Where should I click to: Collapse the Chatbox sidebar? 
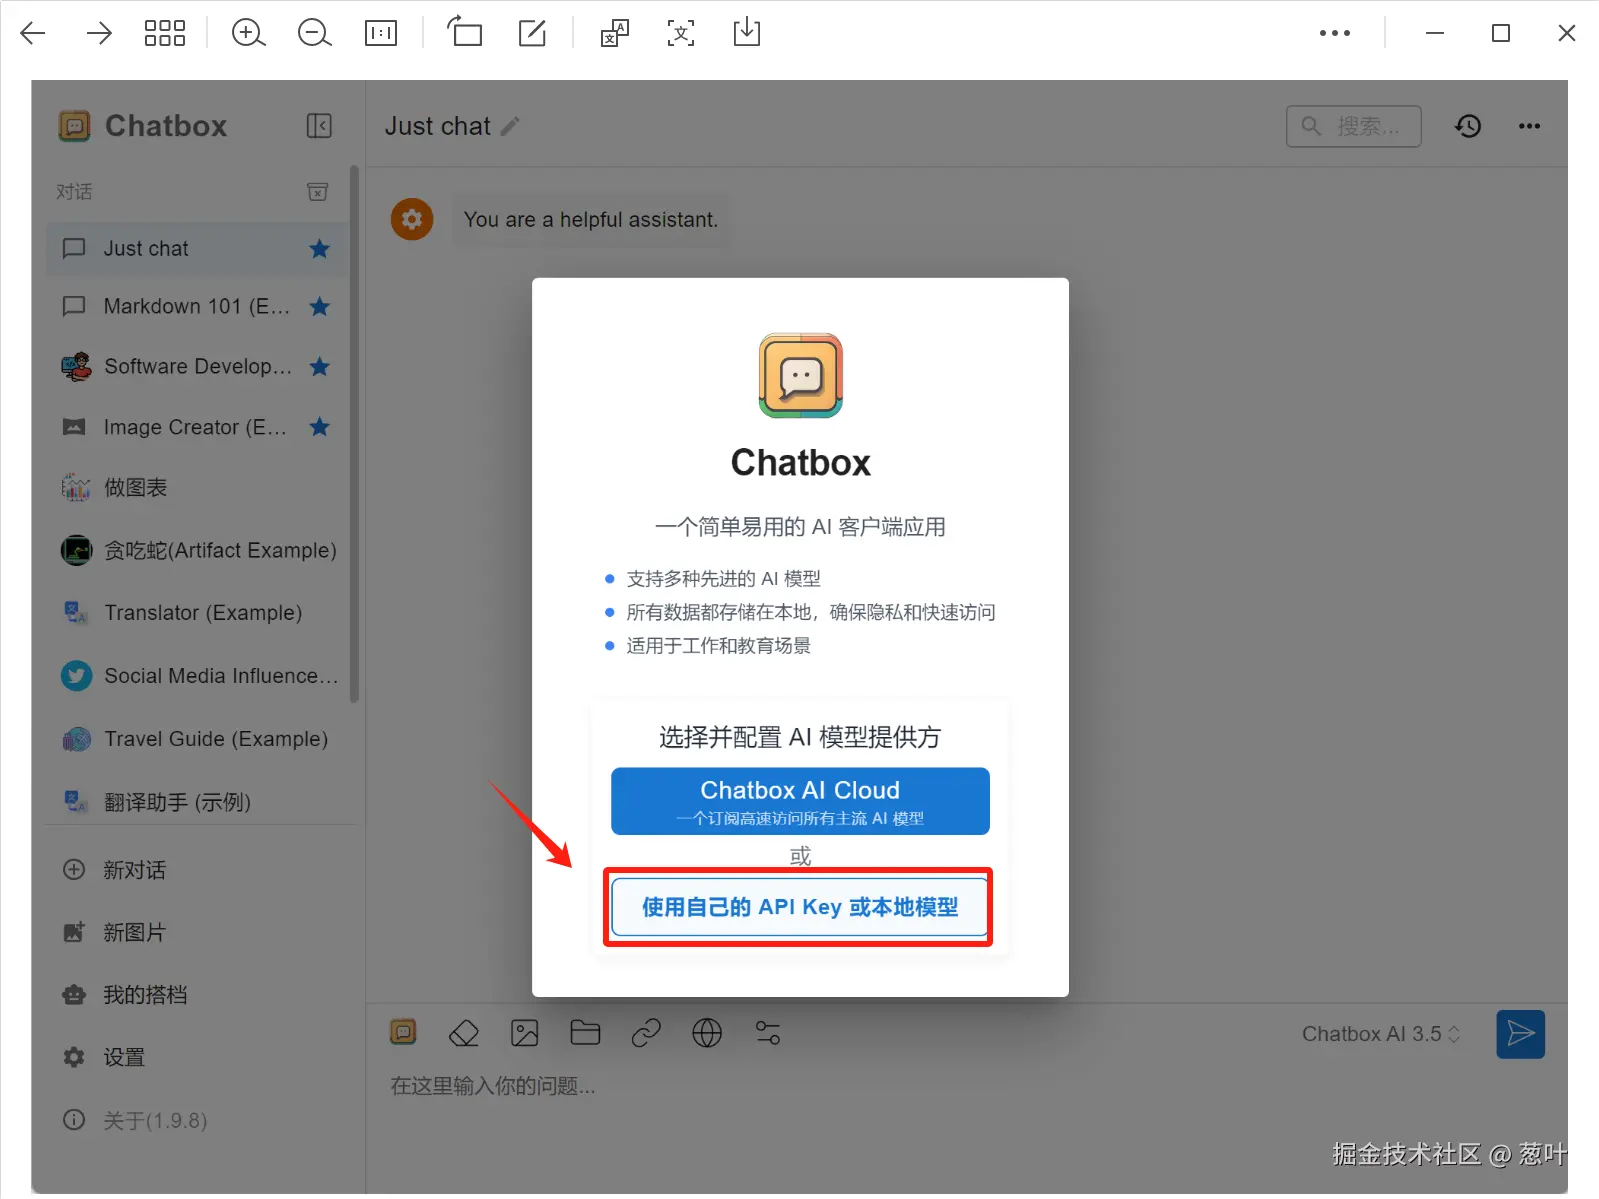click(319, 126)
